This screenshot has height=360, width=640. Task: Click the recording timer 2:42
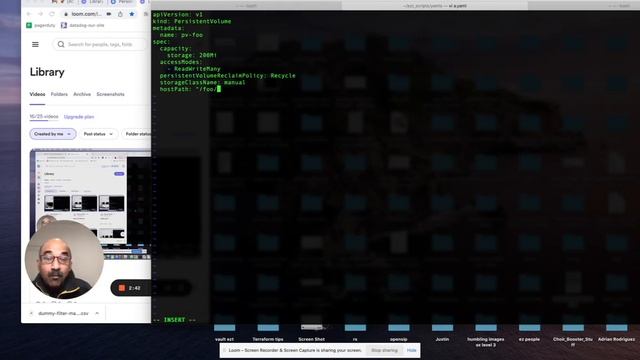click(134, 288)
